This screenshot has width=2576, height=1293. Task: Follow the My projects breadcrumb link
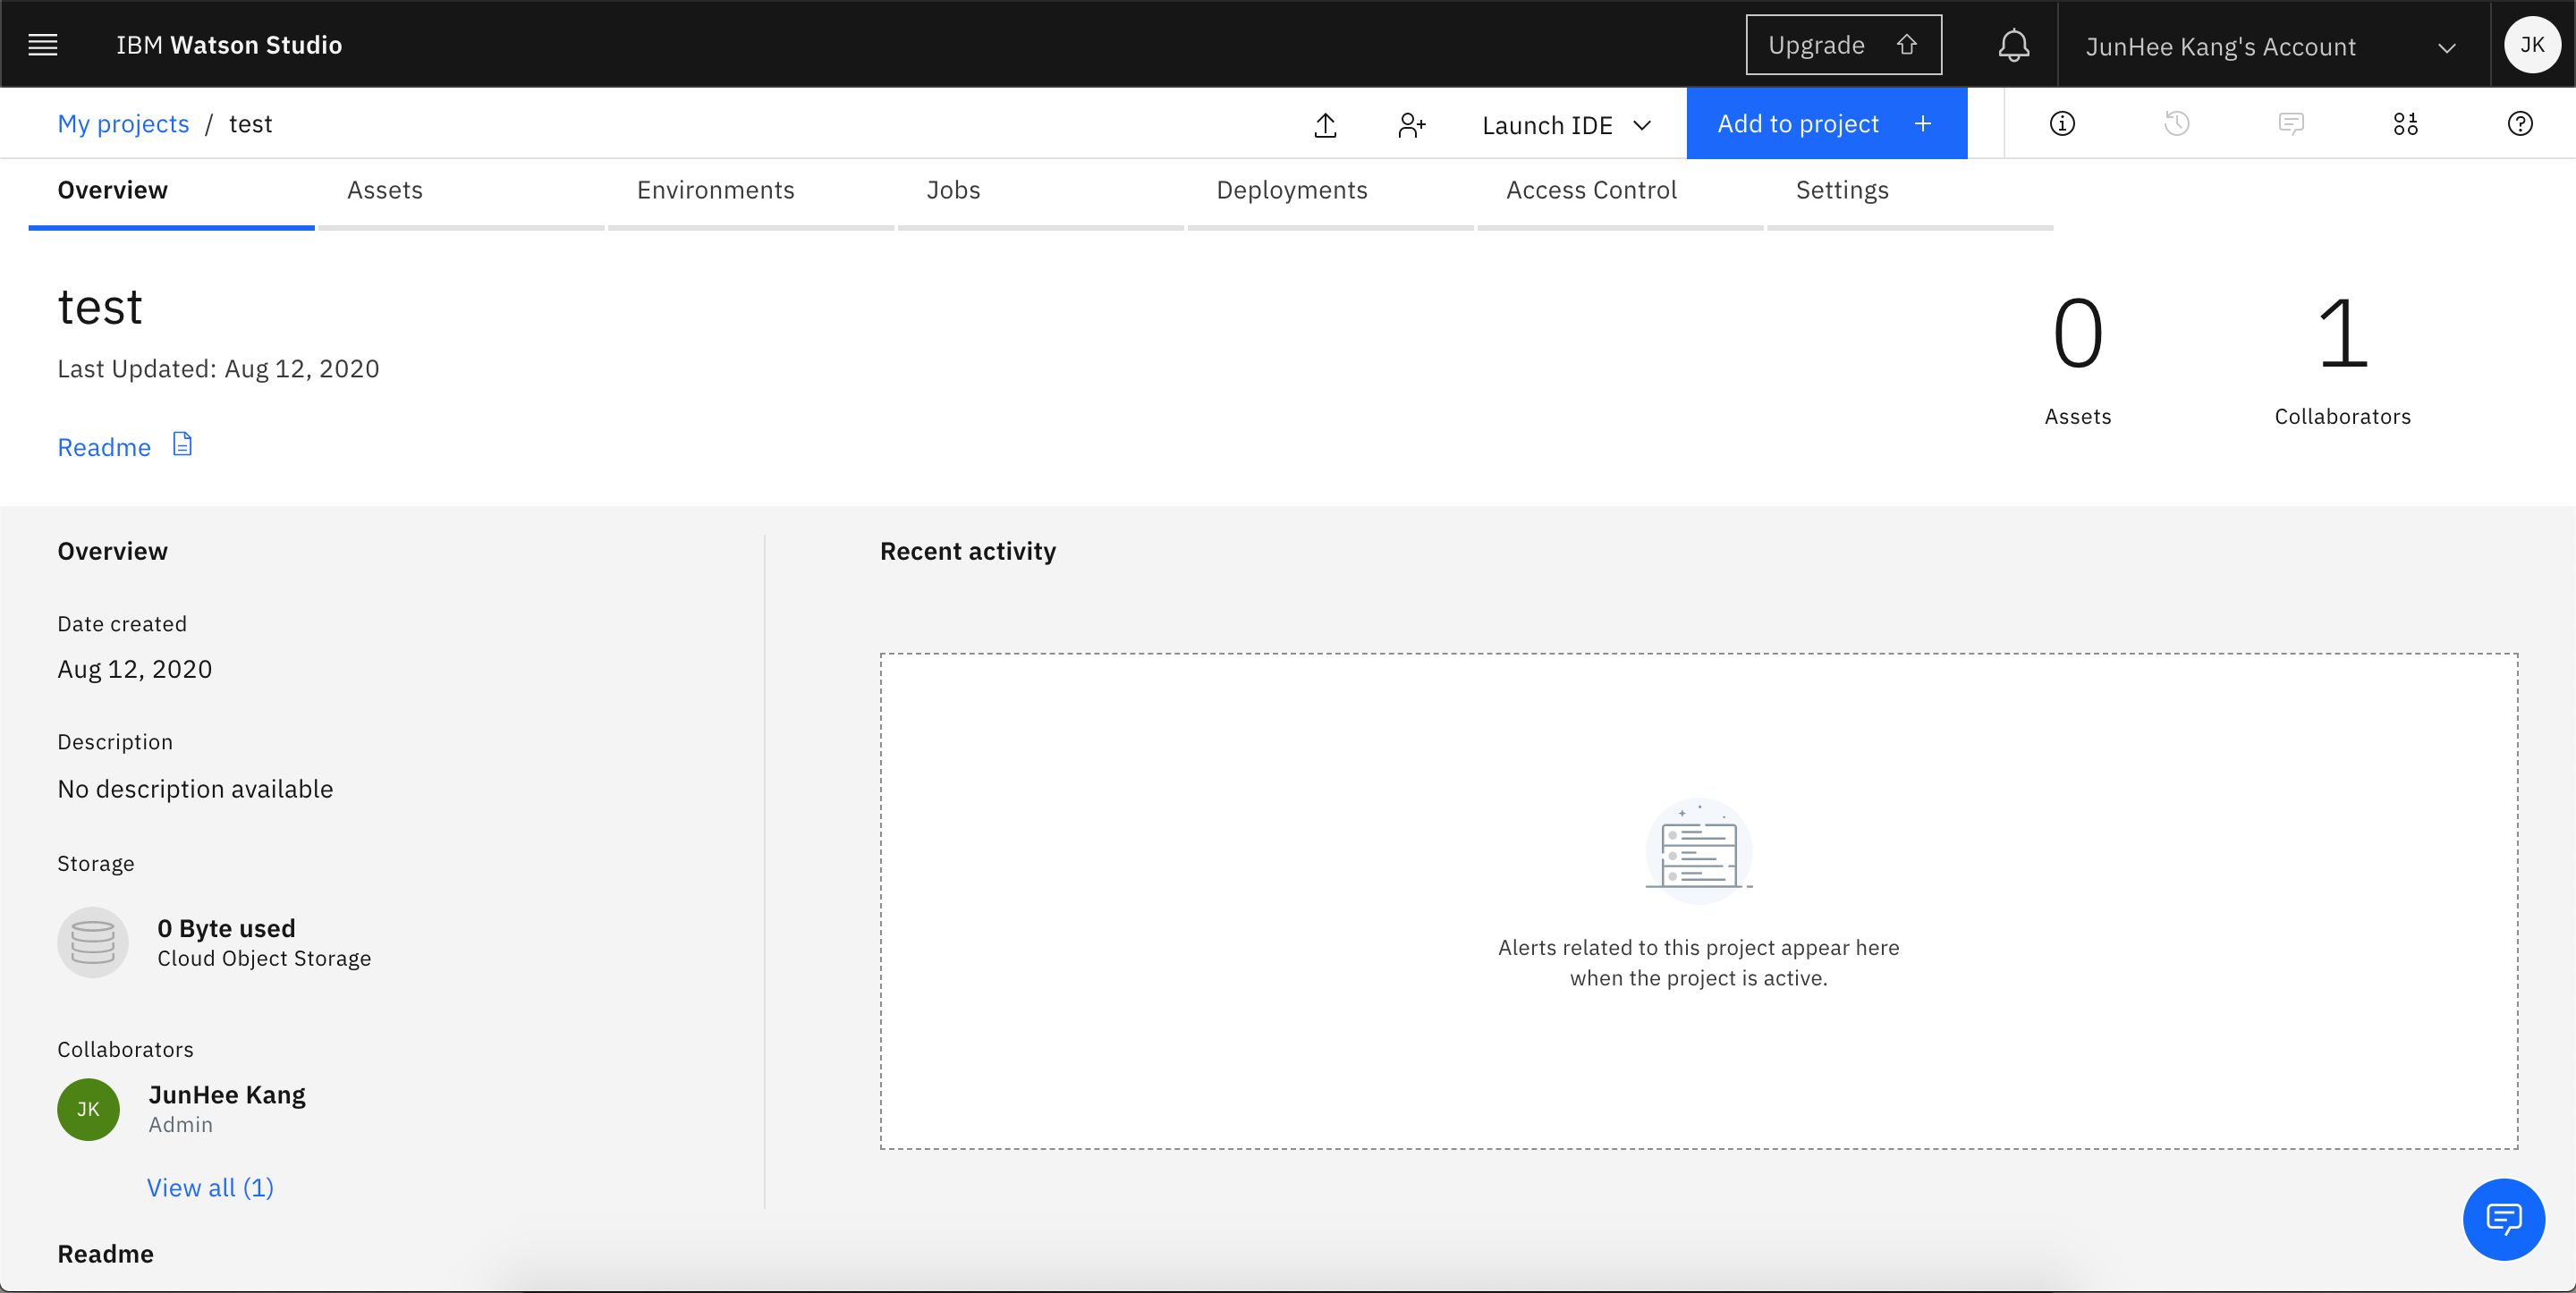123,124
